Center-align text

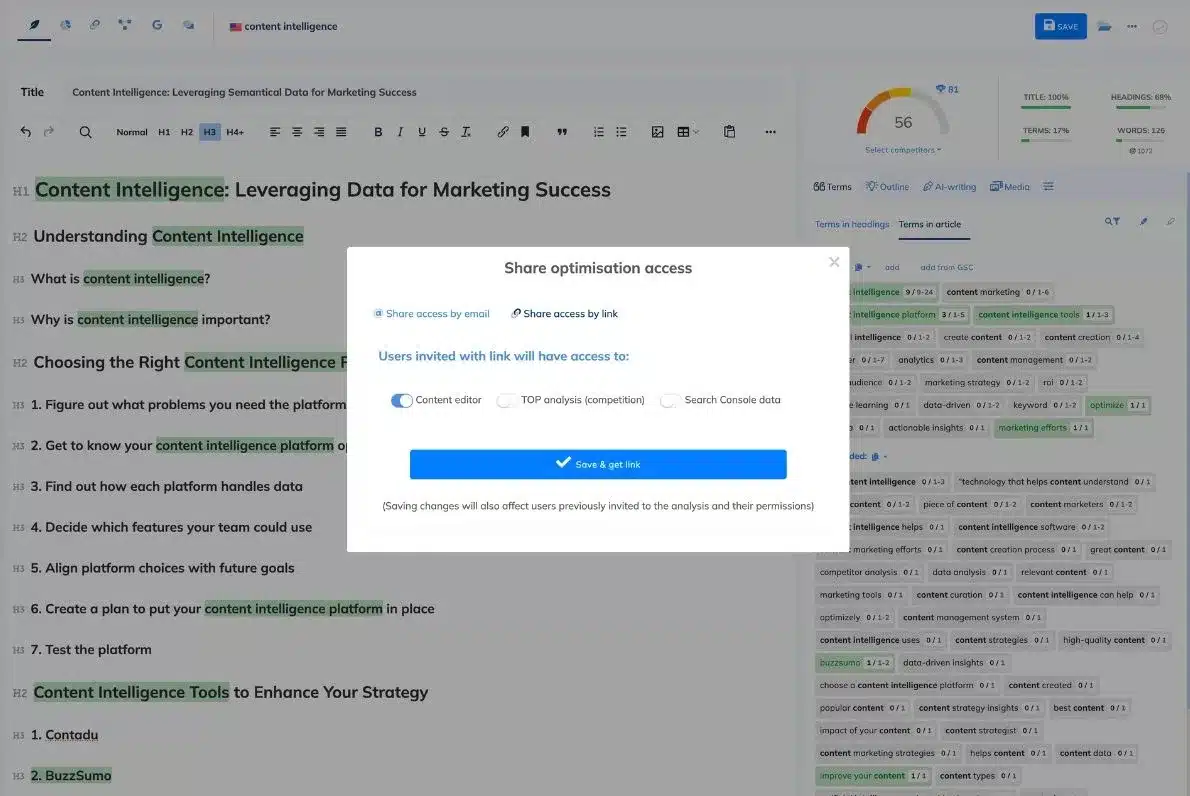coord(297,132)
